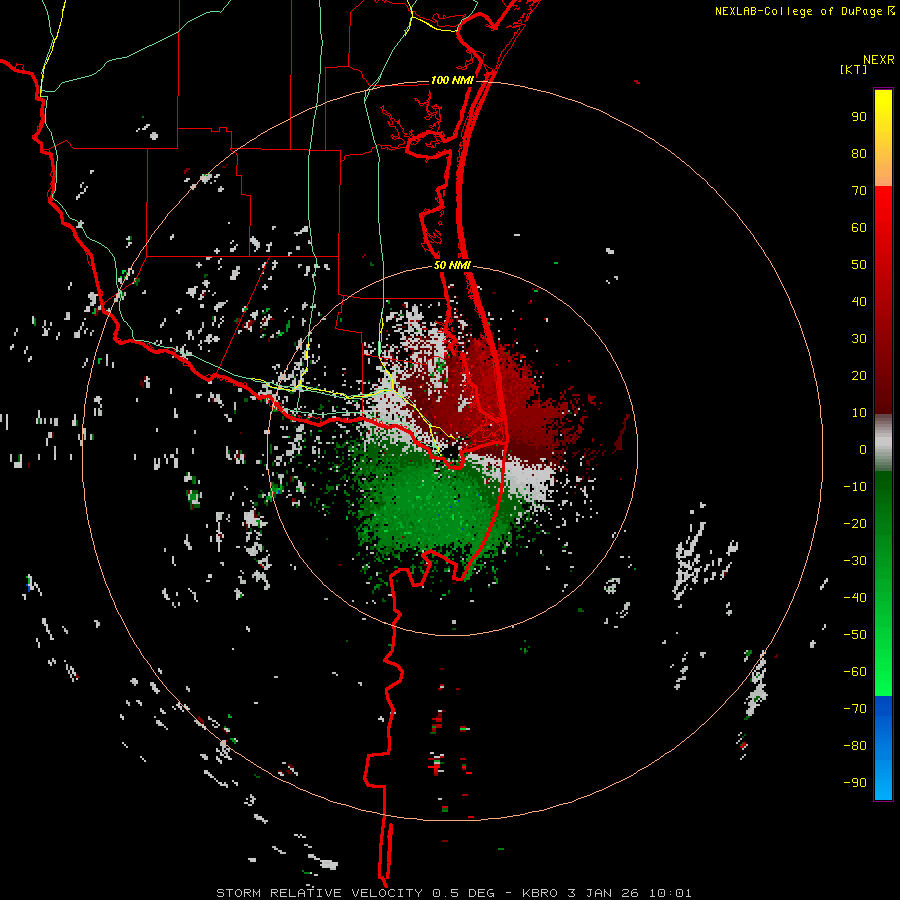
Task: Click the 60 value on velocity scale
Action: pyautogui.click(x=859, y=227)
